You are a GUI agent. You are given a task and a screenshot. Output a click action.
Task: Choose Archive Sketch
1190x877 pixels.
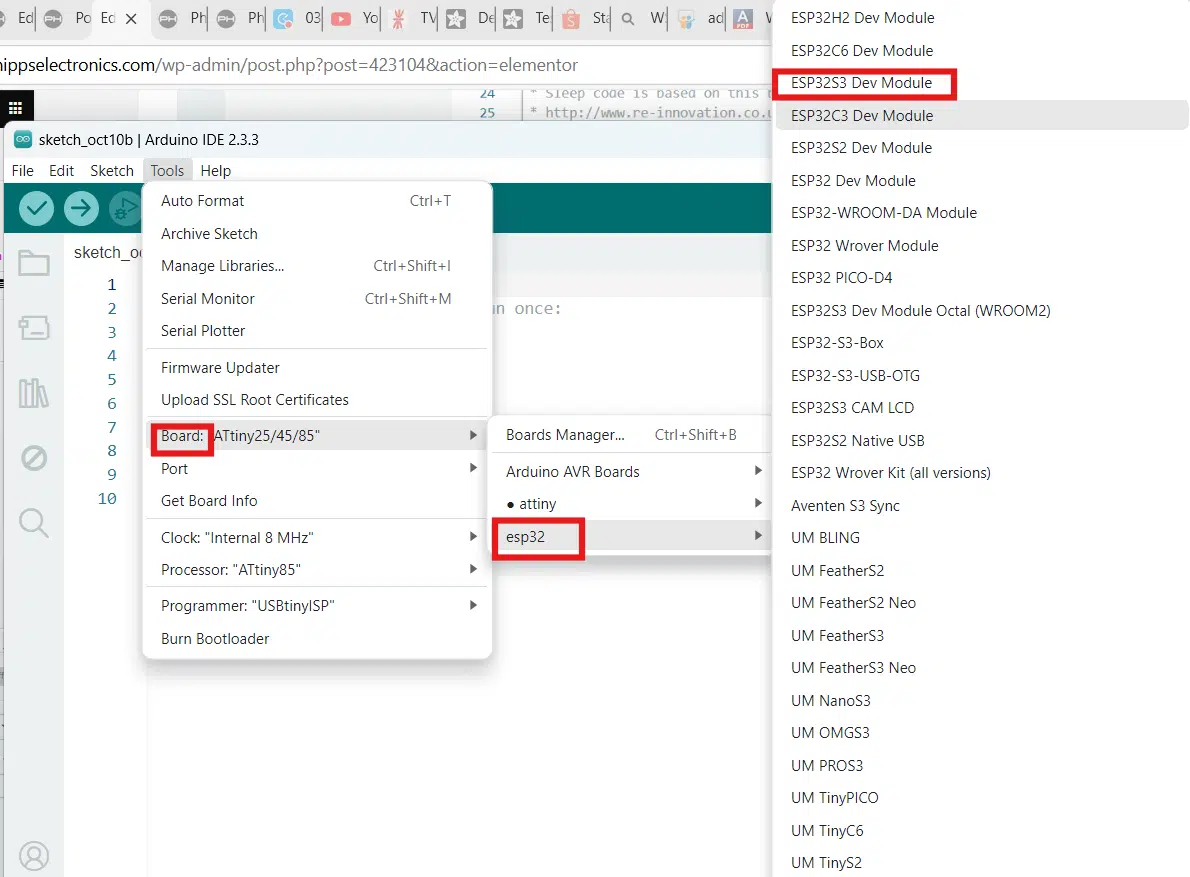pyautogui.click(x=317, y=234)
